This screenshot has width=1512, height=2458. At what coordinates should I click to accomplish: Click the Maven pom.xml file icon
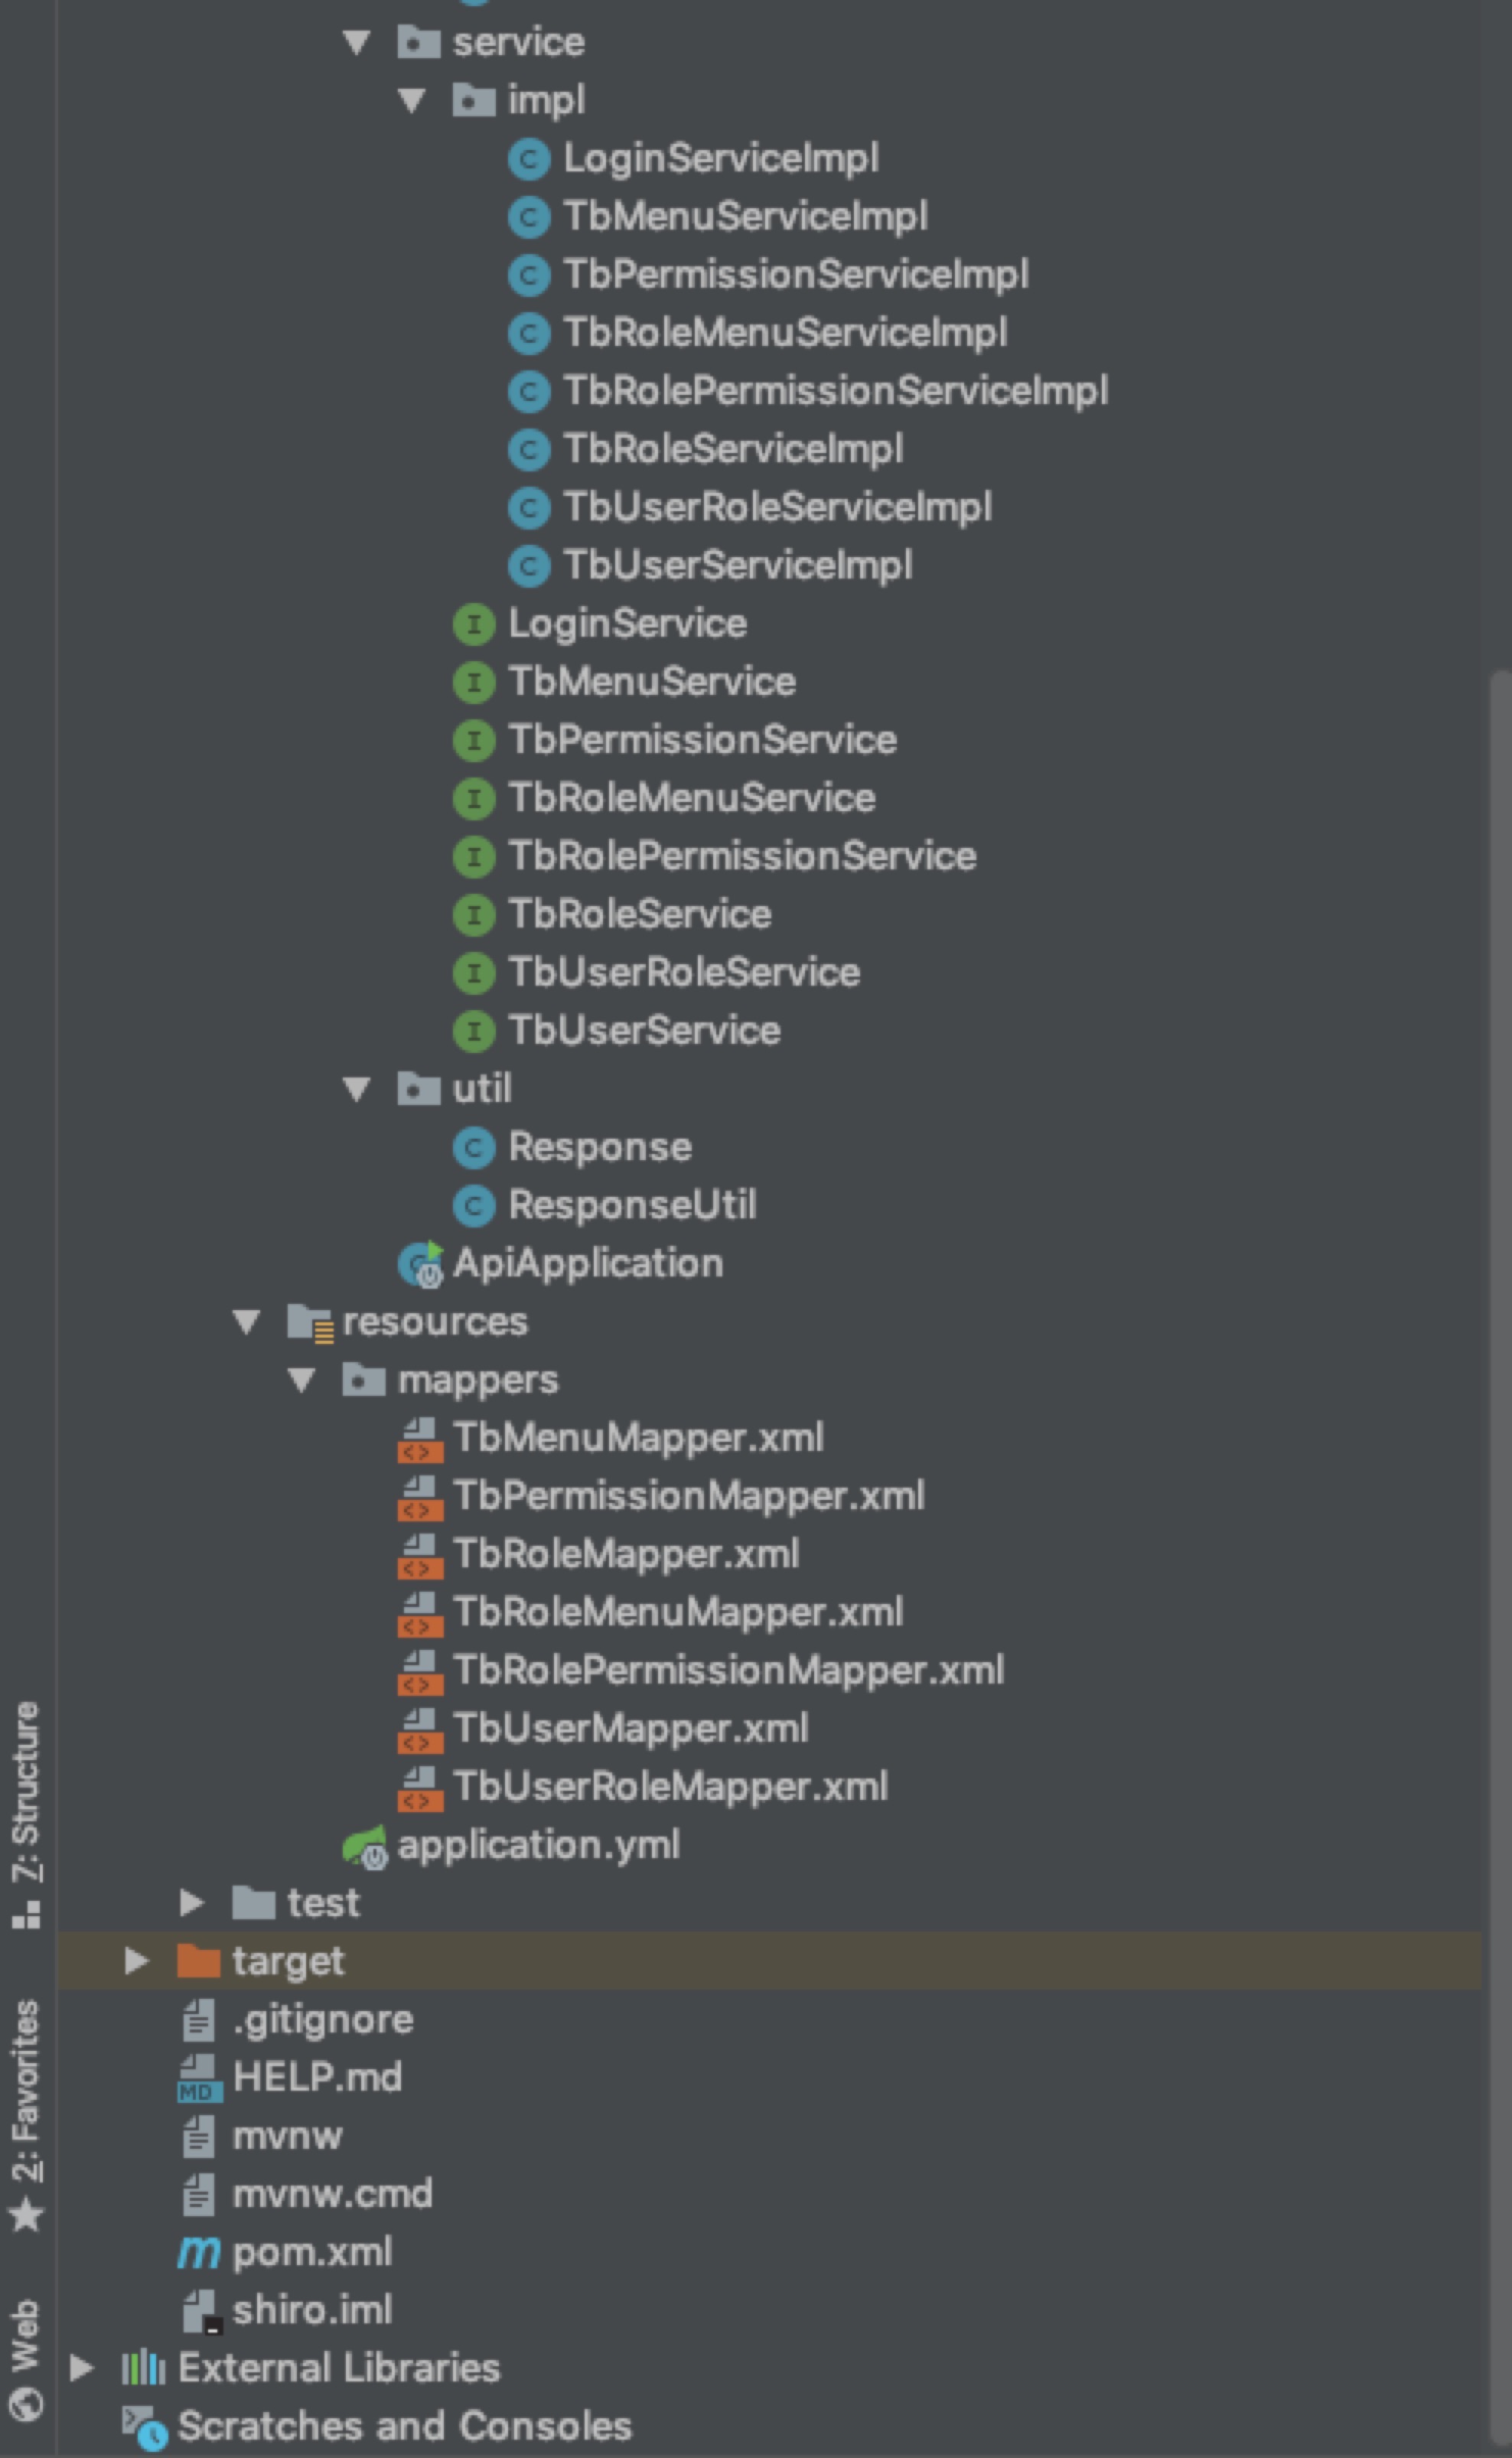198,2252
